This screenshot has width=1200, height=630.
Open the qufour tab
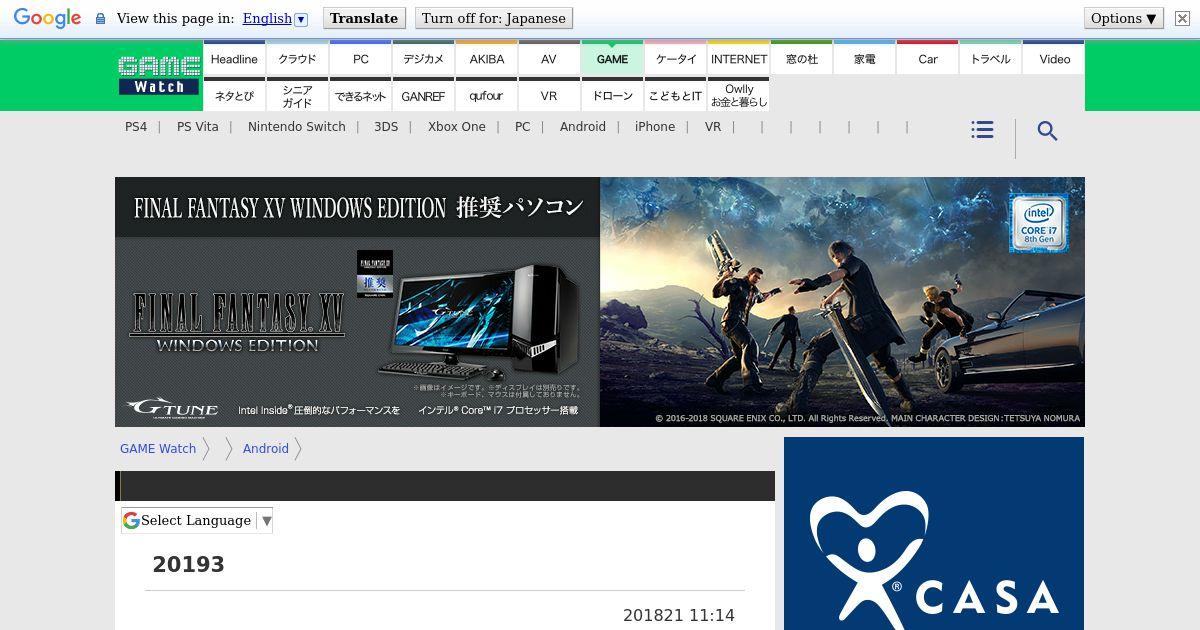(486, 95)
